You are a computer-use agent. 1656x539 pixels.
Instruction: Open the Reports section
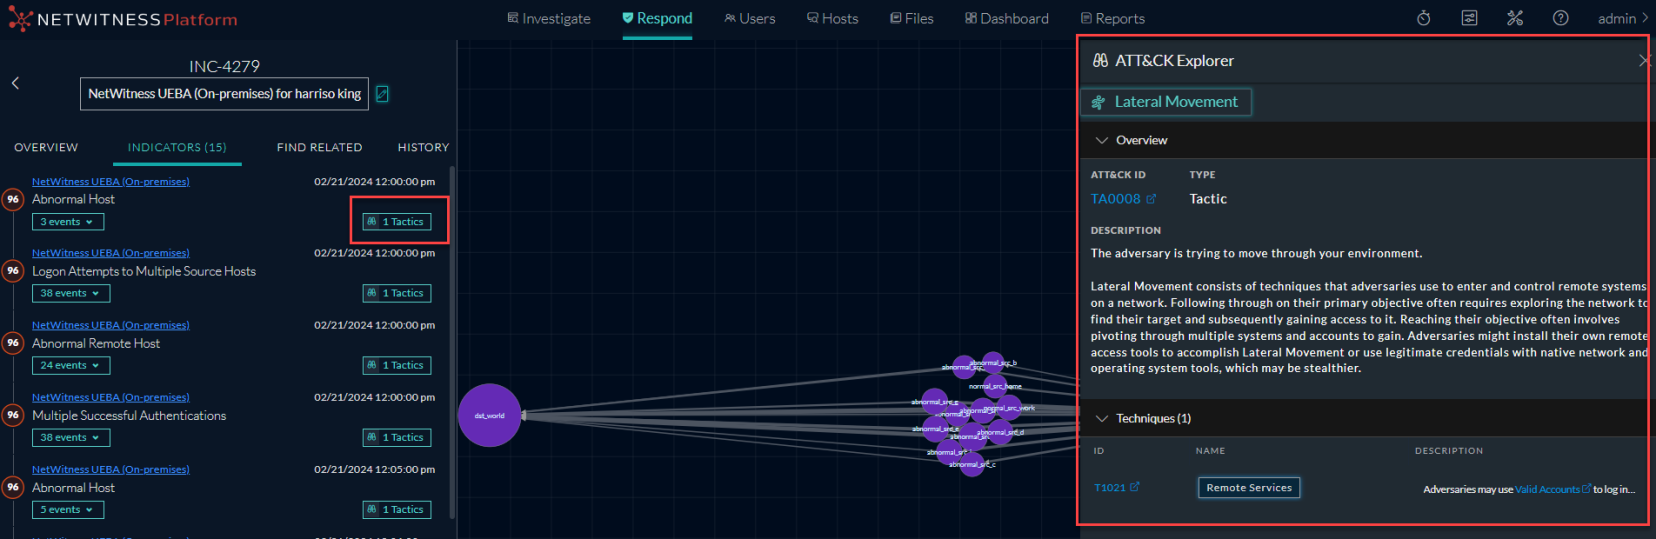coord(1113,18)
